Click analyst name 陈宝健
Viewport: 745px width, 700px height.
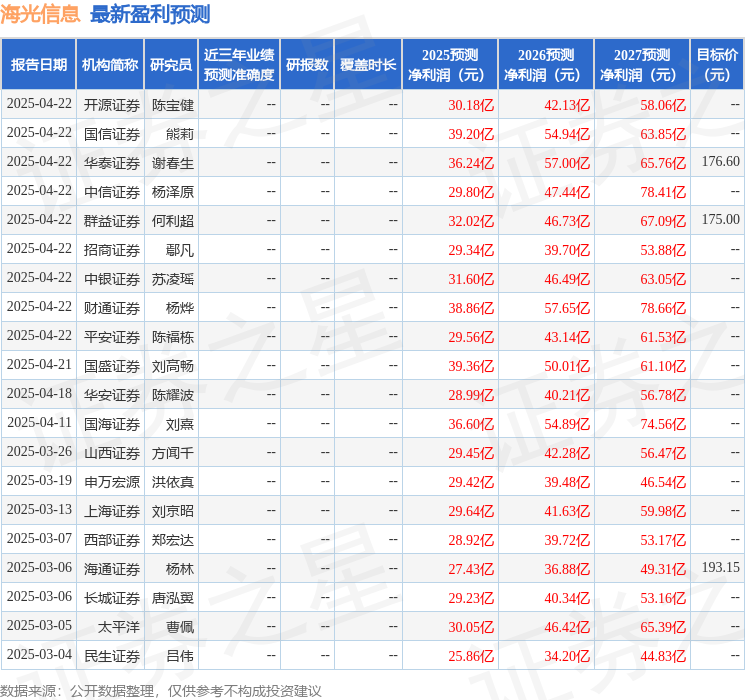(x=172, y=105)
